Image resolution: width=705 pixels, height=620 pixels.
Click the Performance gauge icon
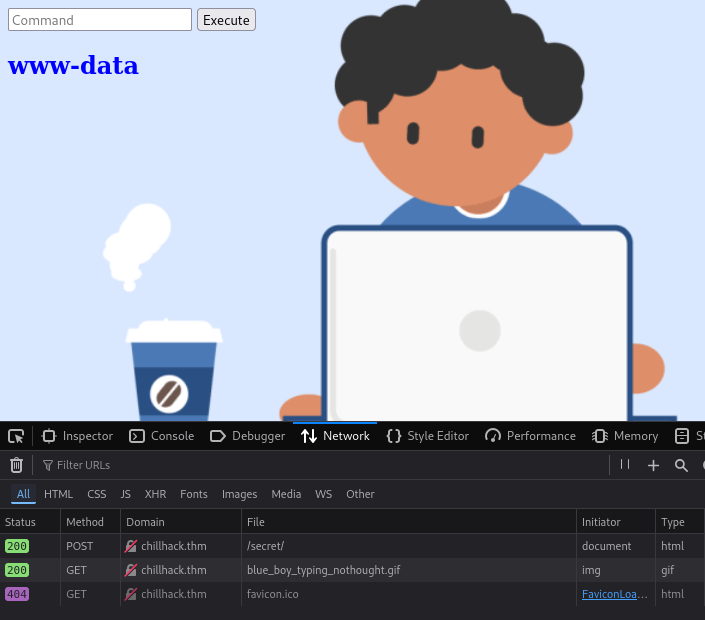coord(493,436)
